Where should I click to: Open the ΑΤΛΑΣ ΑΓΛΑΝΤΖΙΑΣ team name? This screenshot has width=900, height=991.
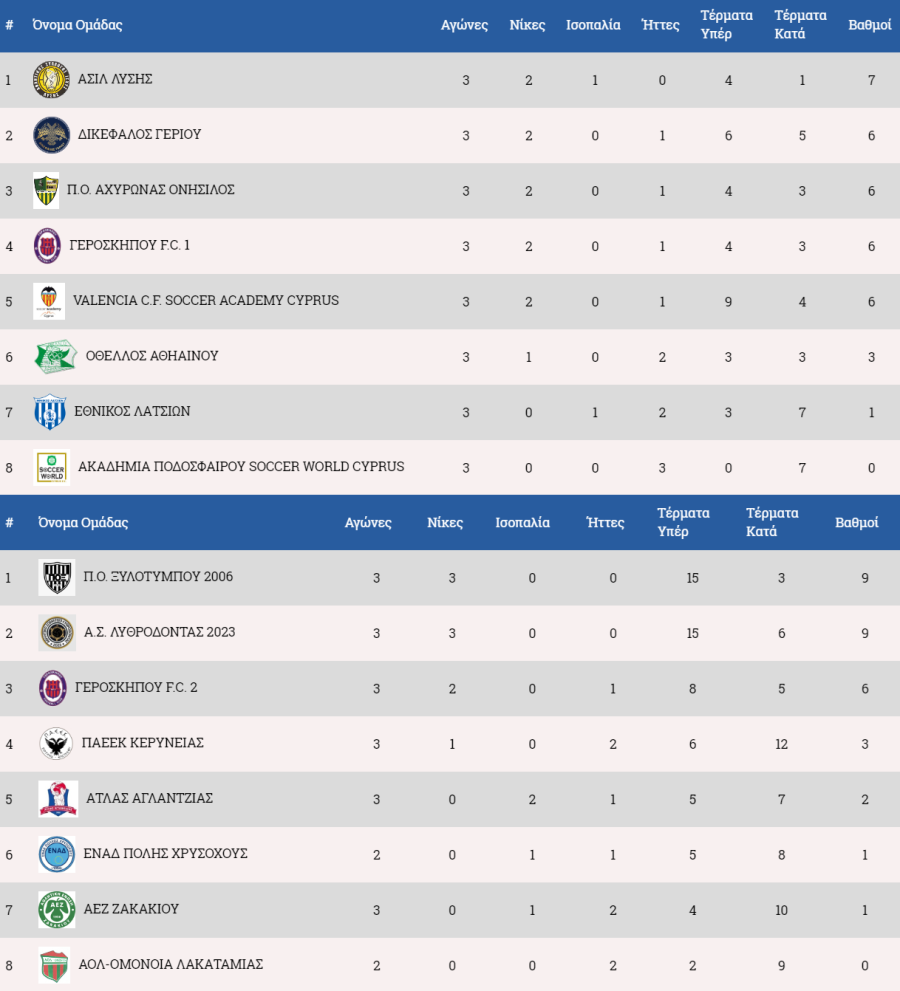coord(149,798)
